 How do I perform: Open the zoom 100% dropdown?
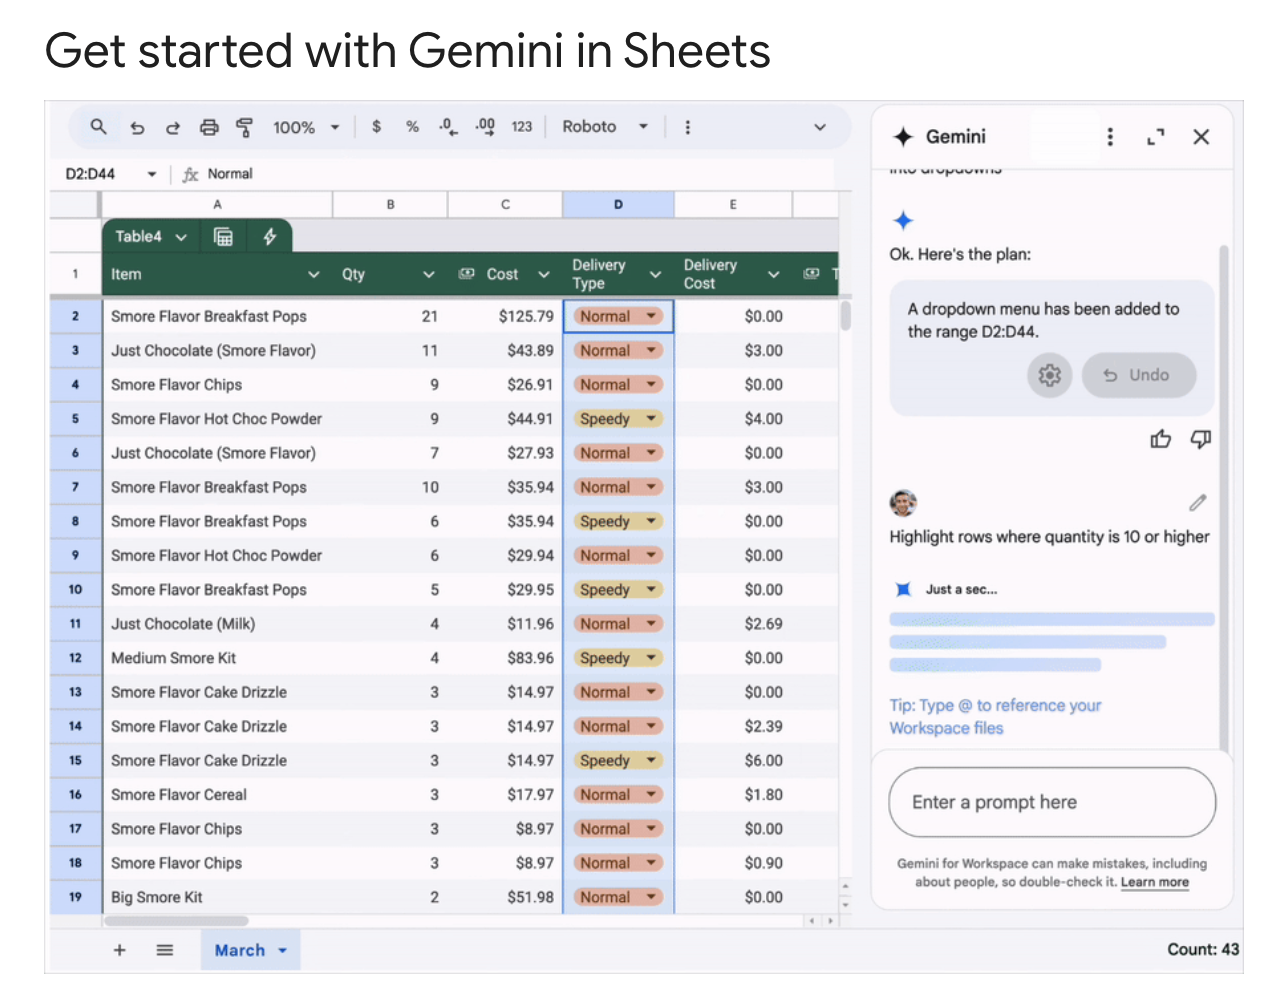point(306,128)
